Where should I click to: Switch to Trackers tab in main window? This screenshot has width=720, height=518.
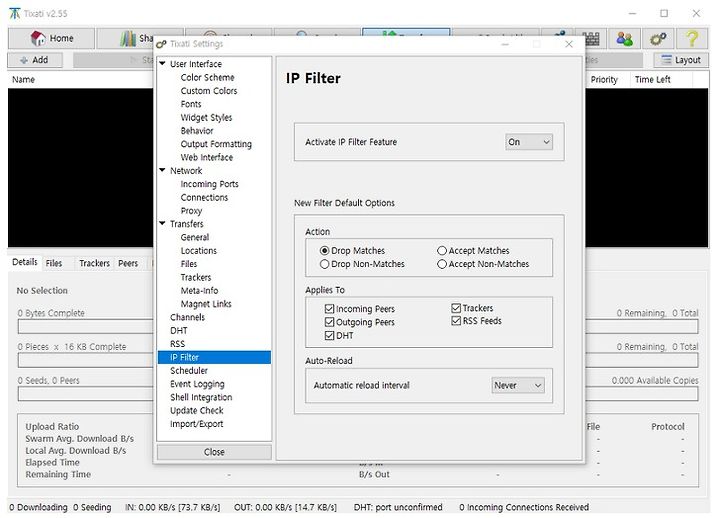tap(94, 263)
